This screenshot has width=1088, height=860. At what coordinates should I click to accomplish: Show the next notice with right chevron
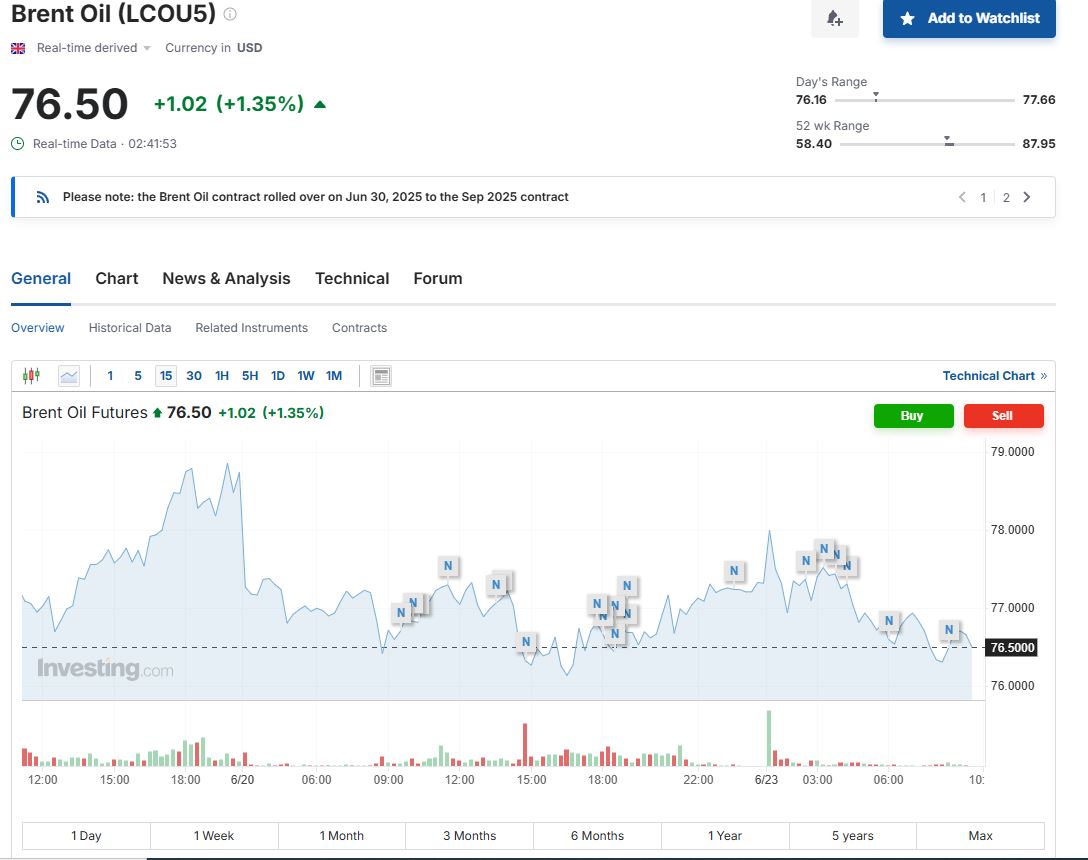click(1027, 197)
